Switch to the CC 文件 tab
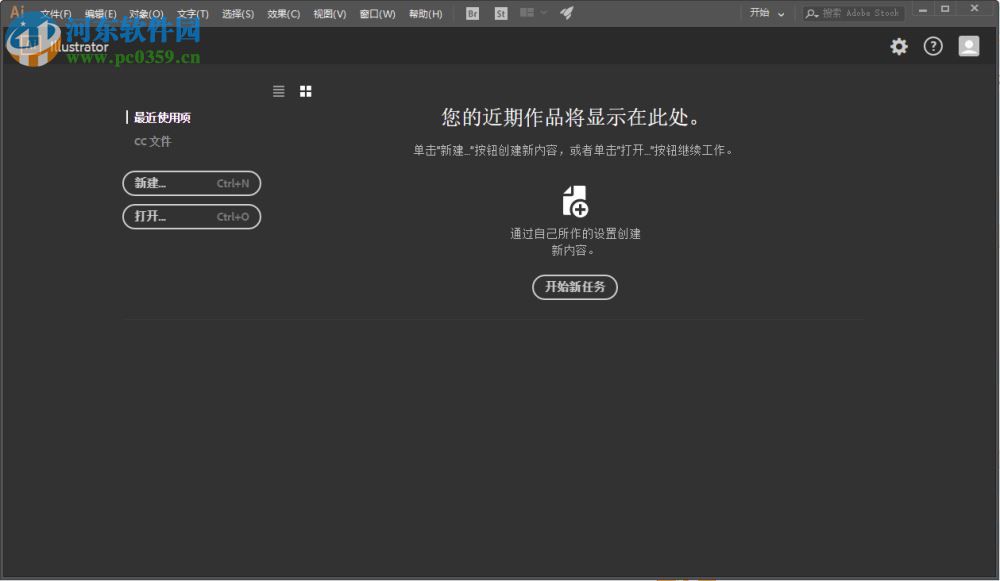Viewport: 1000px width, 581px height. point(152,141)
